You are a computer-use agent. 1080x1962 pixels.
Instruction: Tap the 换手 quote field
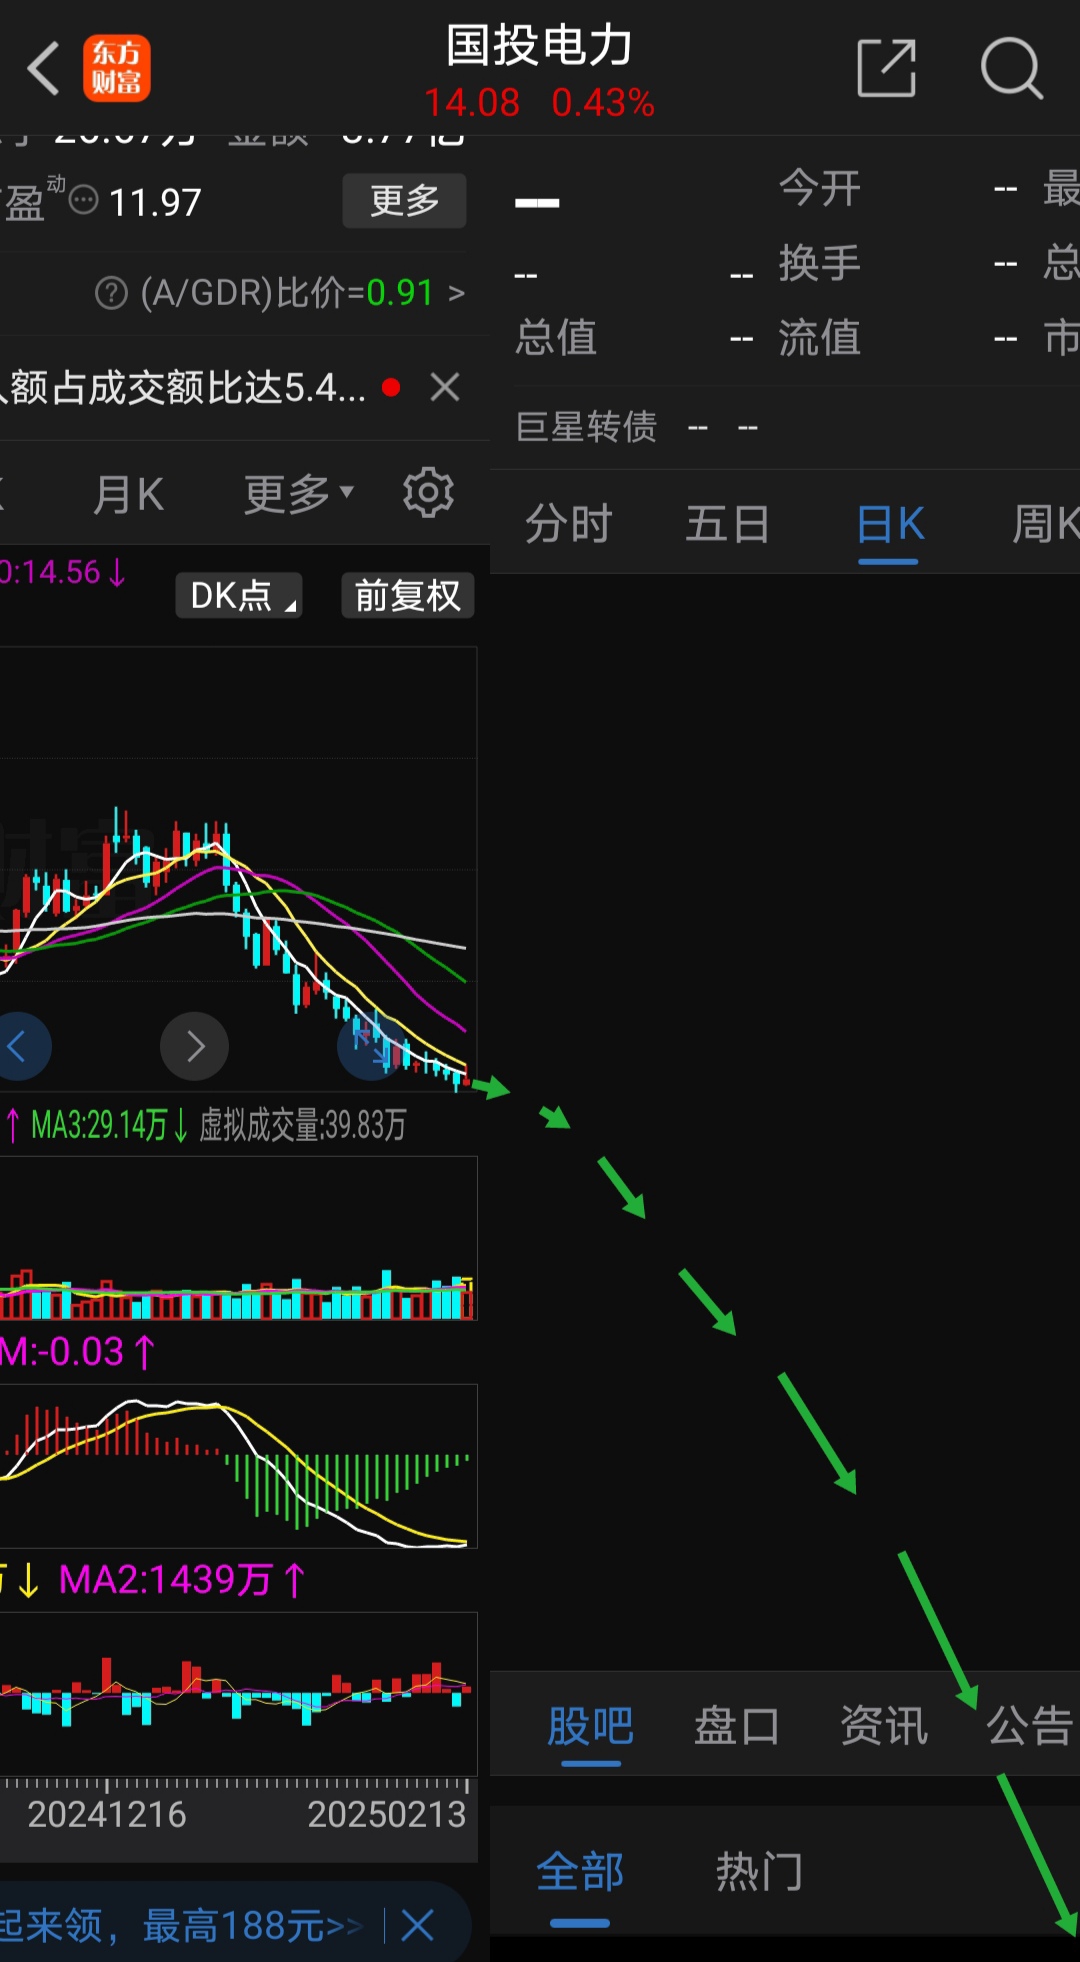[x=898, y=263]
